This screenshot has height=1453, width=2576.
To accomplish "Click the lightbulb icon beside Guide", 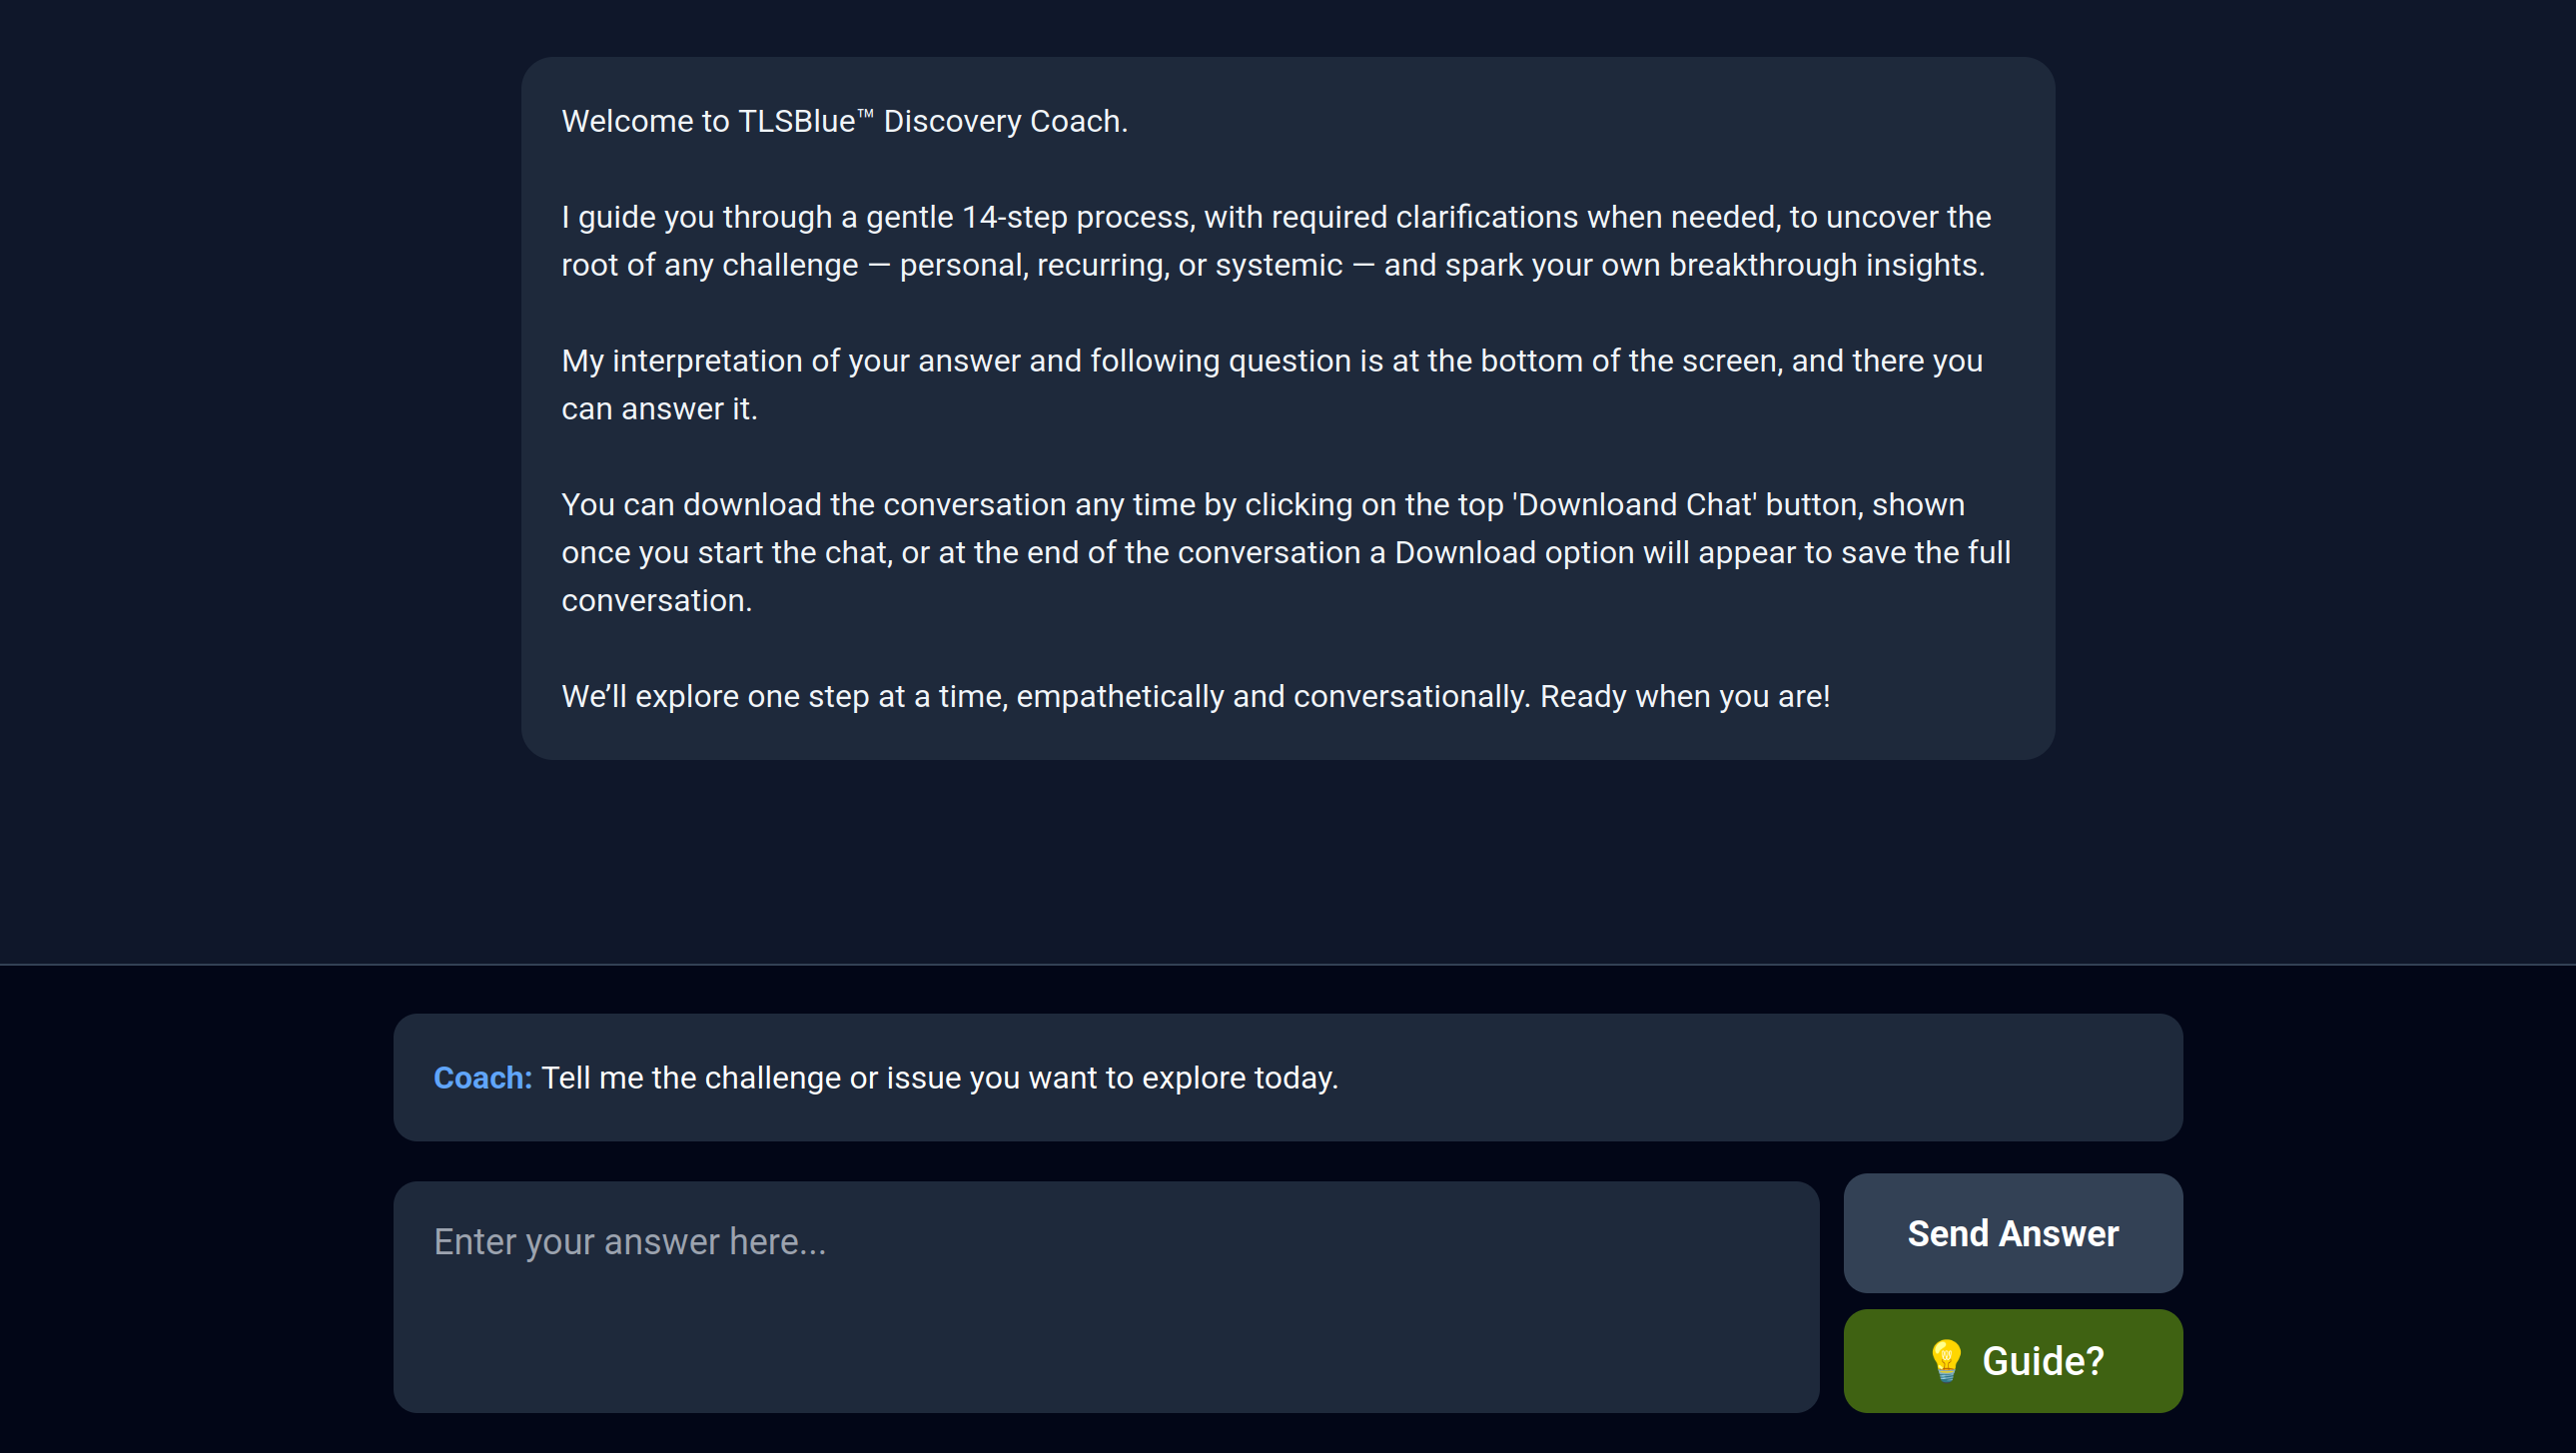I will tap(1945, 1360).
